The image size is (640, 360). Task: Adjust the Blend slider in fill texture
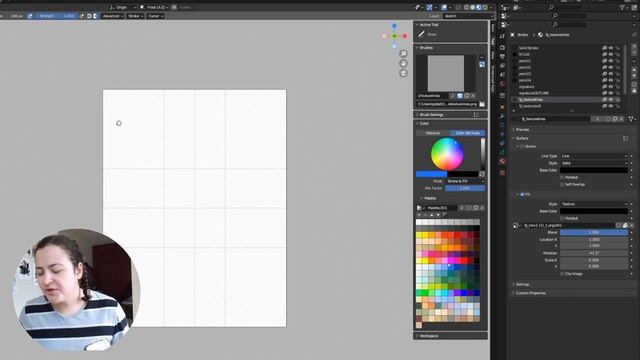594,232
